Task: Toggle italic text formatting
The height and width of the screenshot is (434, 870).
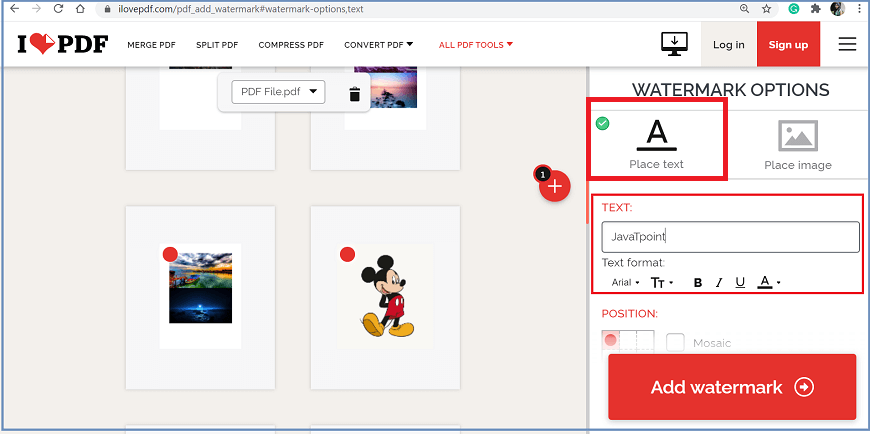Action: (719, 282)
